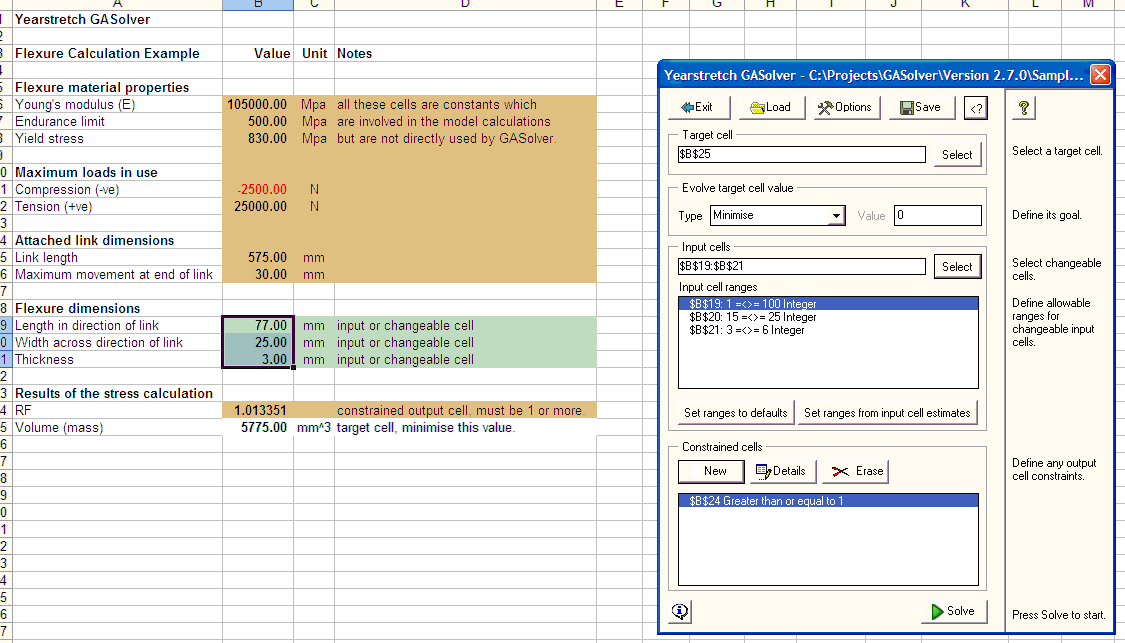Click Select beside Target cell field
The image size is (1125, 643).
[956, 155]
